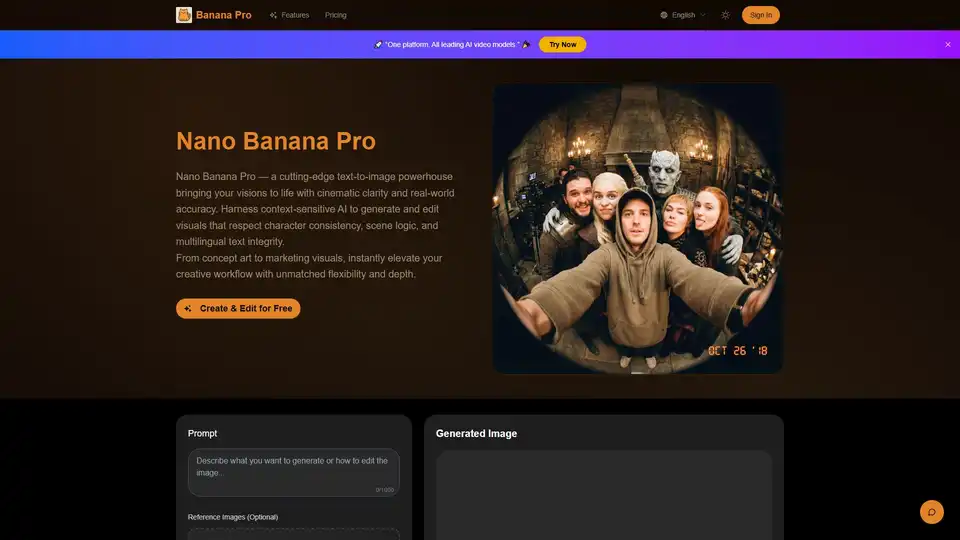This screenshot has height=540, width=960.
Task: Open the Banana Pro home link text
Action: [223, 15]
